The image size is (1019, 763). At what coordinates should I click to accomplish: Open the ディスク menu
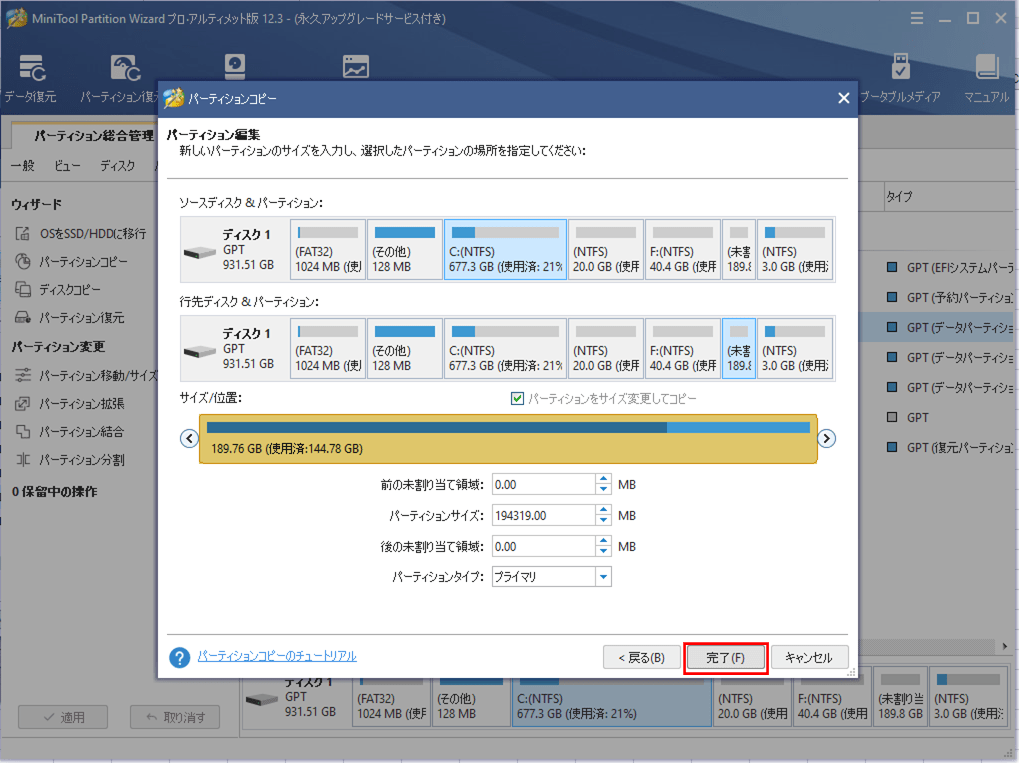[118, 166]
